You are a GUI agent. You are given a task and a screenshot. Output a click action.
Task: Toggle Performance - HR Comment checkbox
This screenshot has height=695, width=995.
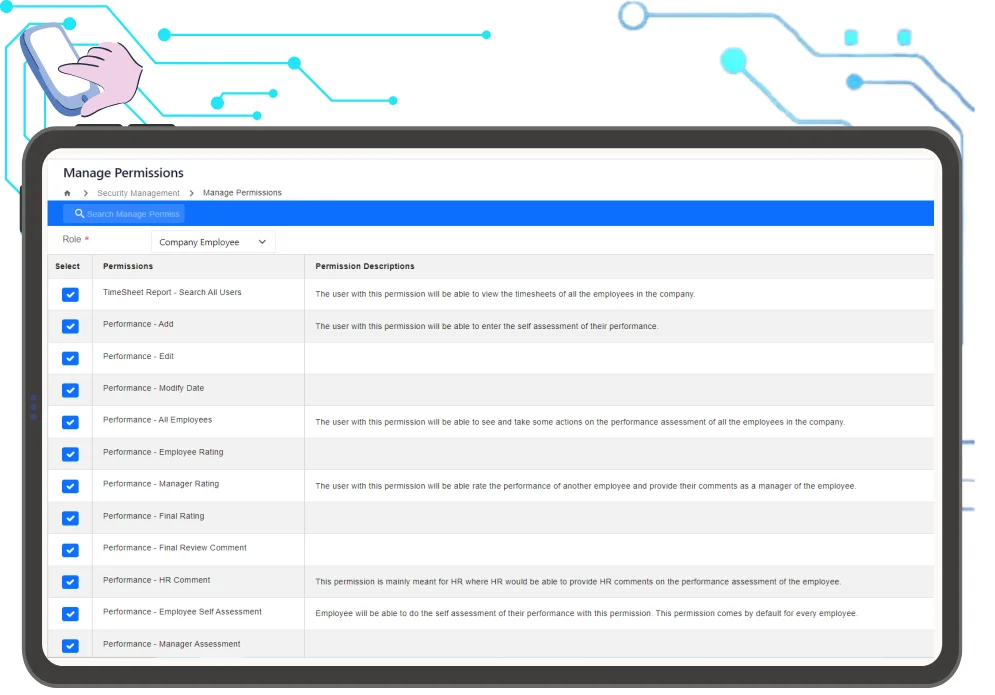click(x=70, y=582)
